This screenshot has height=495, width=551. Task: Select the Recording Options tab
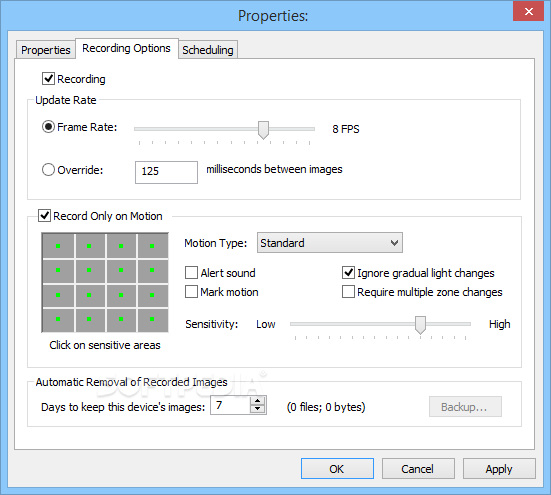tap(127, 48)
